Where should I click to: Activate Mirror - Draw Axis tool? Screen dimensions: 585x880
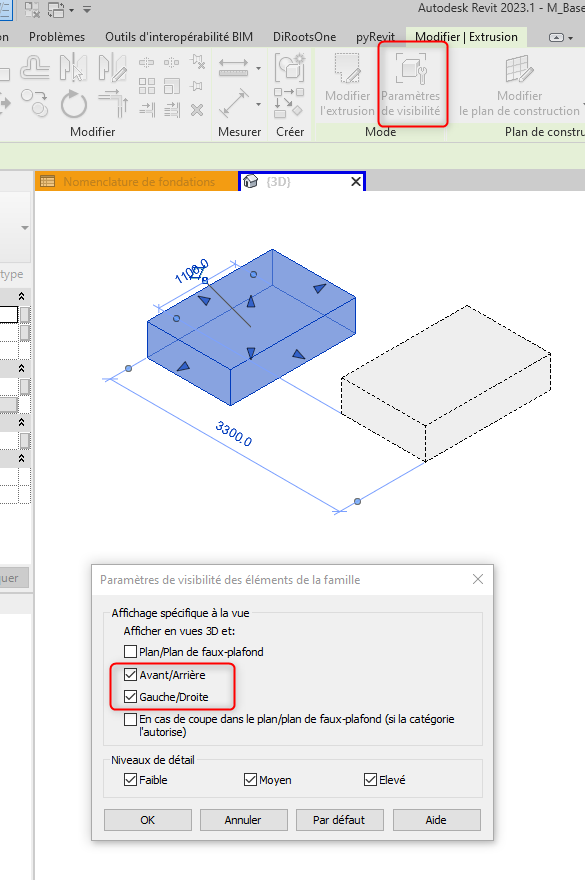click(x=112, y=67)
